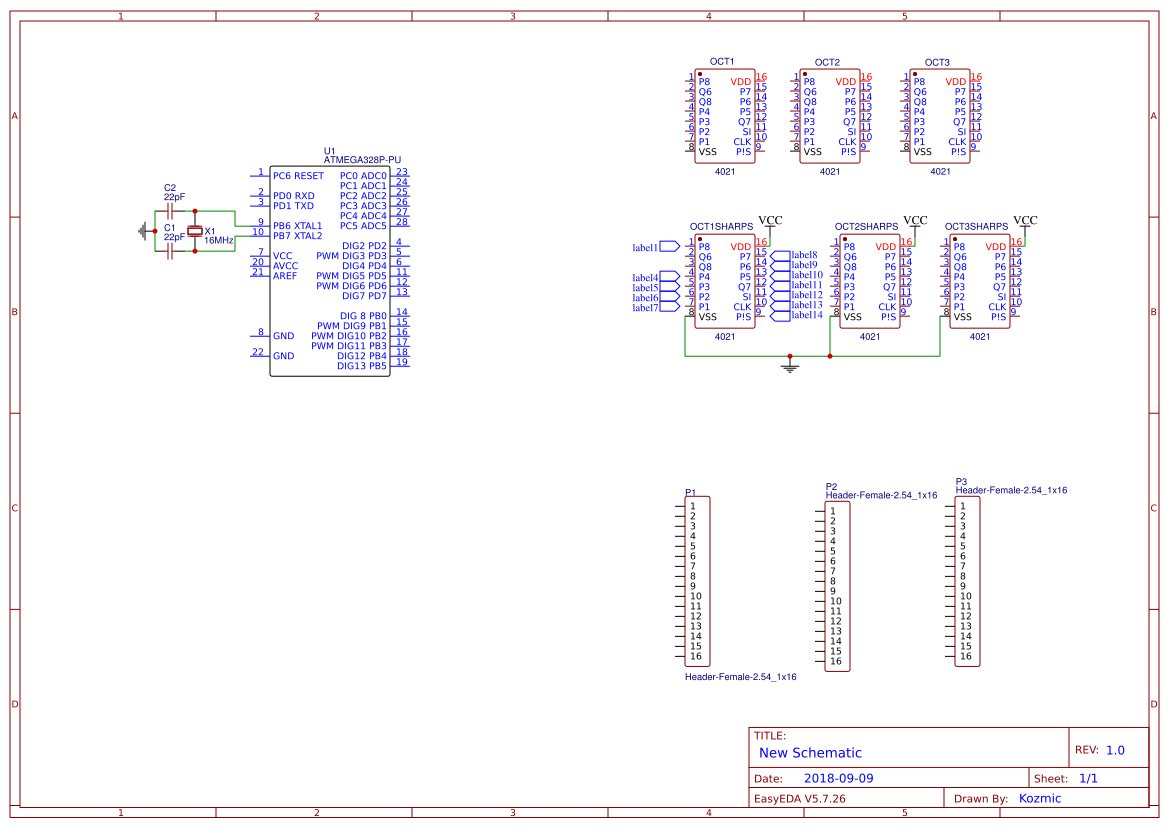The image size is (1169, 828).
Task: Select the ground symbol under the SHARPS chips
Action: tap(790, 366)
